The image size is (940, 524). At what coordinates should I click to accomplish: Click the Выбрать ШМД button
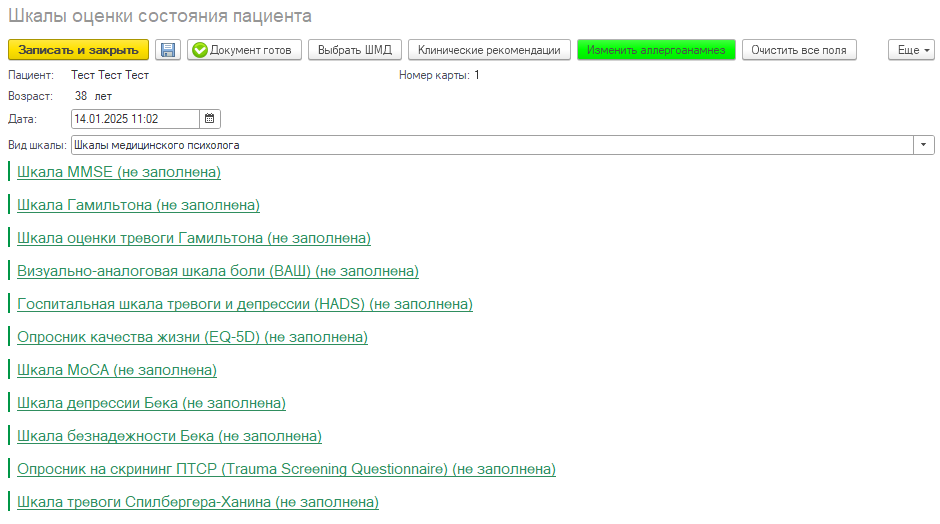tap(354, 50)
